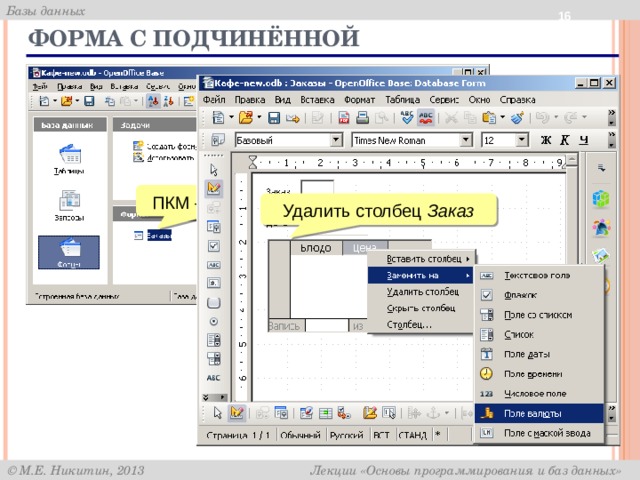
Task: Select Поле с маской ввода in submenu
Action: point(539,433)
